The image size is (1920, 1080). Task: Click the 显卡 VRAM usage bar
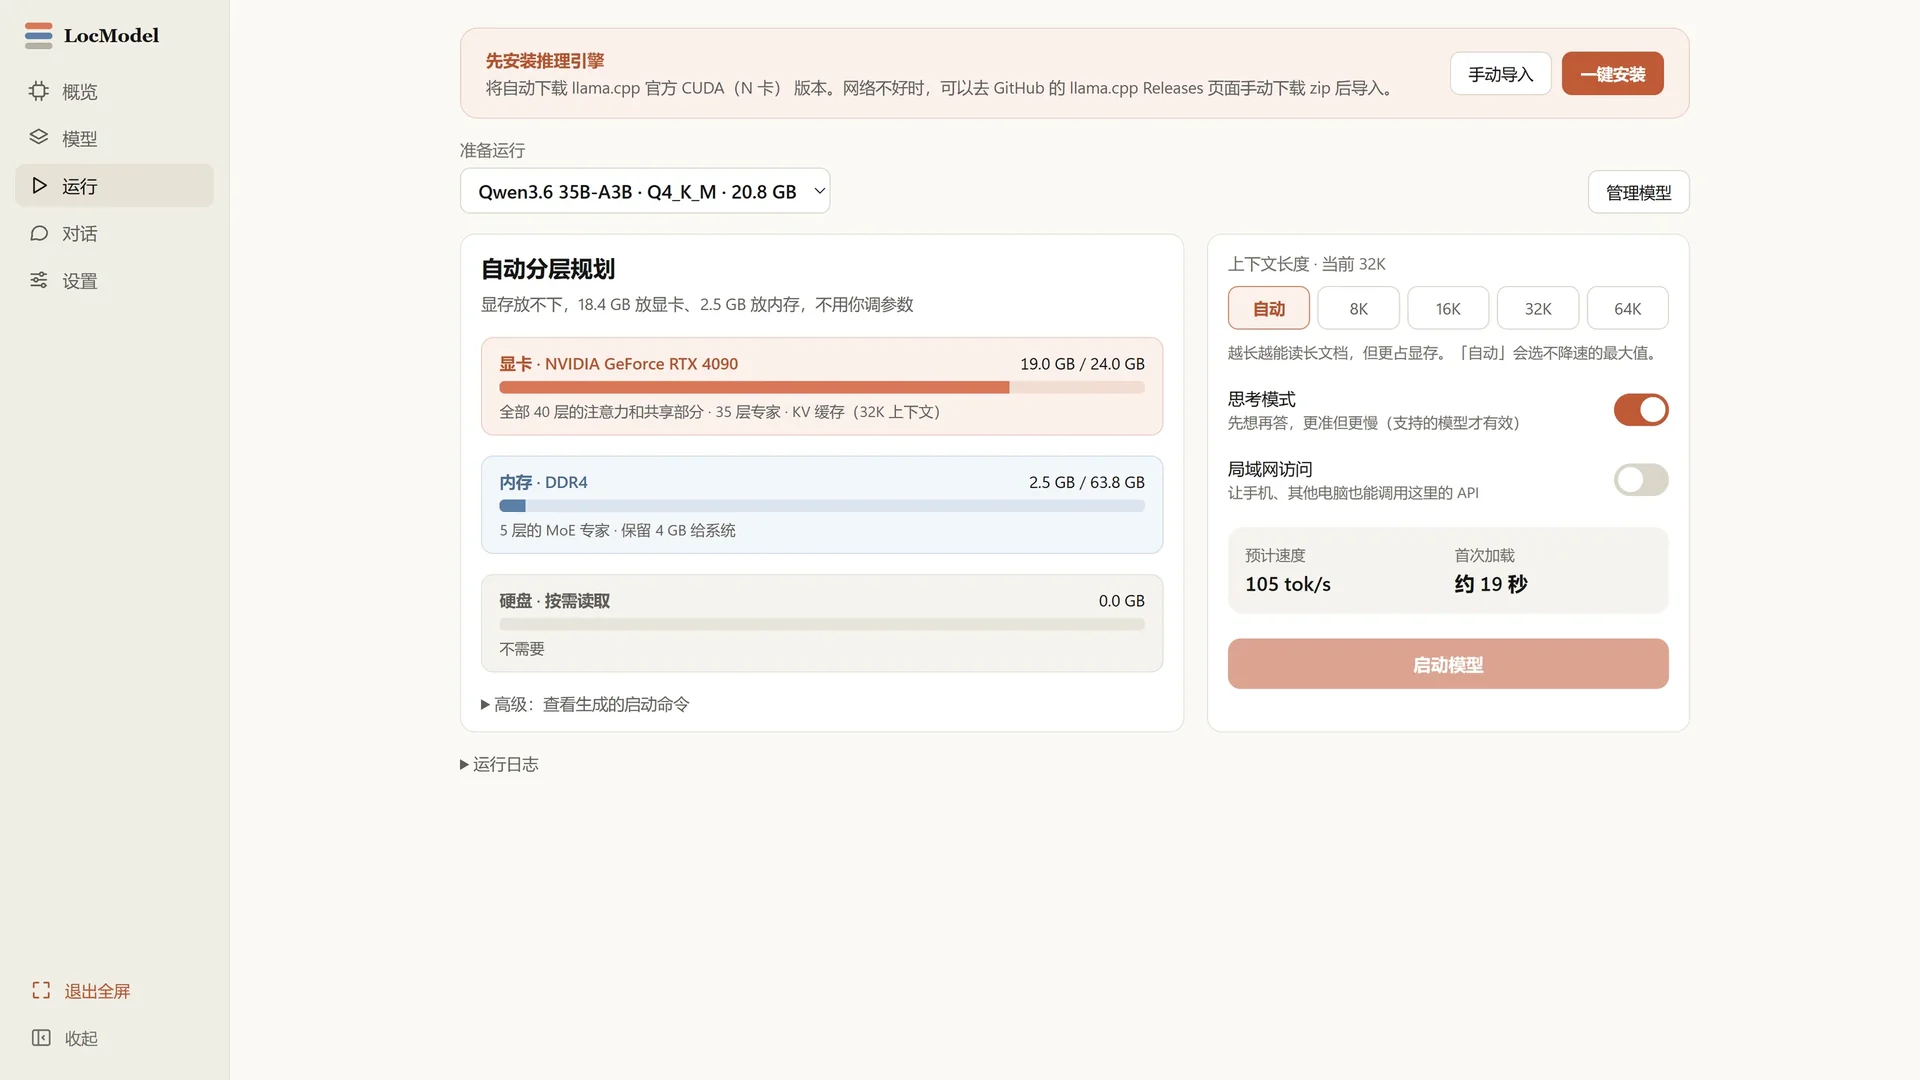click(822, 387)
